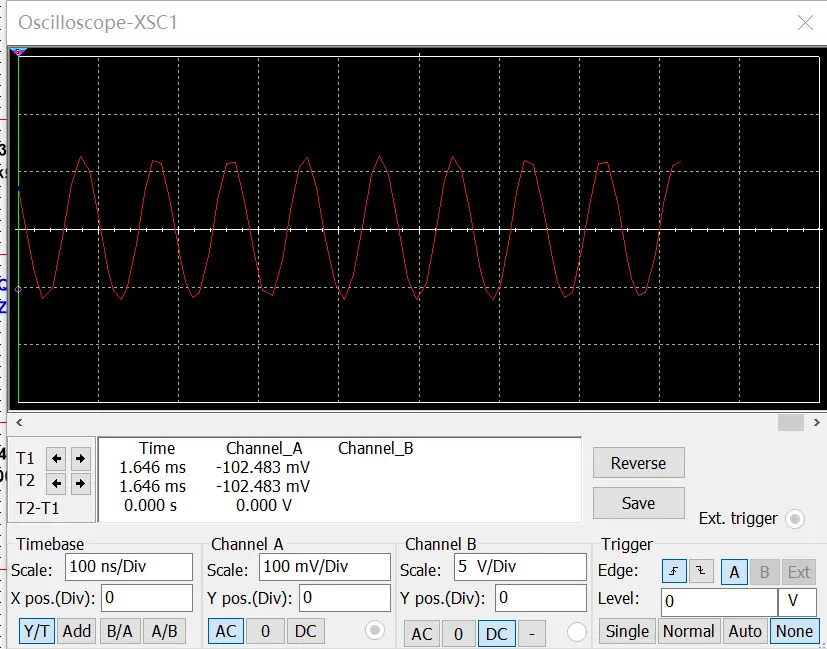This screenshot has width=827, height=649.
Task: Switch timebase mode to Add
Action: click(77, 631)
